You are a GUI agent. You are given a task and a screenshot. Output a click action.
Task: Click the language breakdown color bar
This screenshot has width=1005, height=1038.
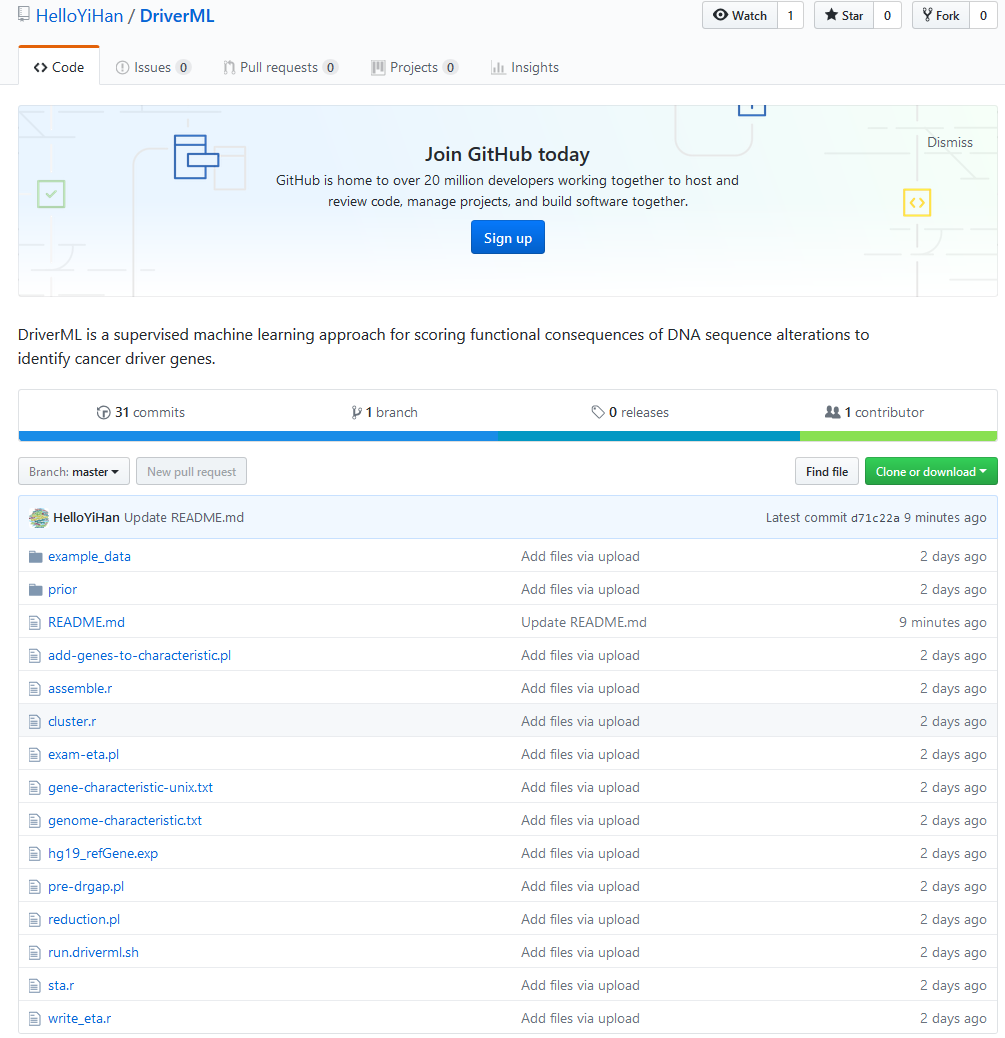(507, 436)
